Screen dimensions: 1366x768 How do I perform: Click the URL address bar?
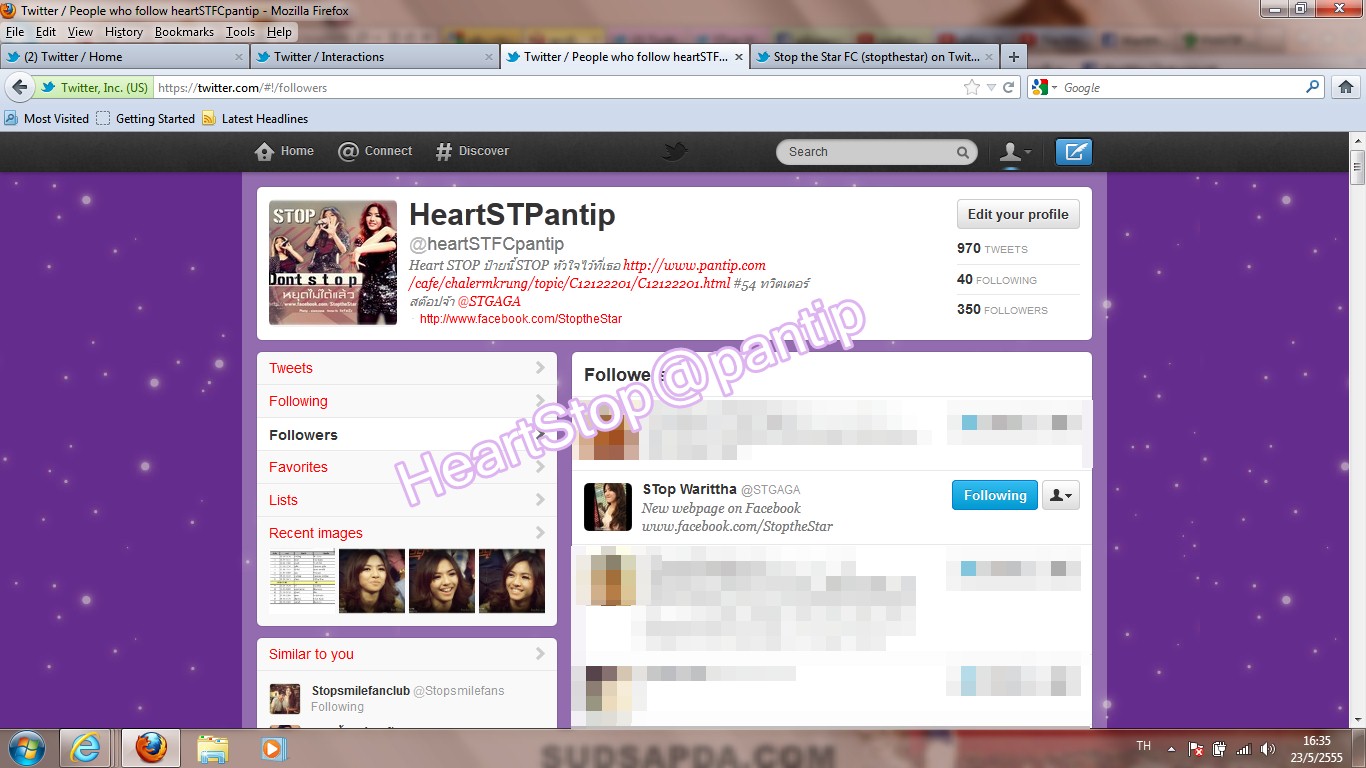point(558,87)
